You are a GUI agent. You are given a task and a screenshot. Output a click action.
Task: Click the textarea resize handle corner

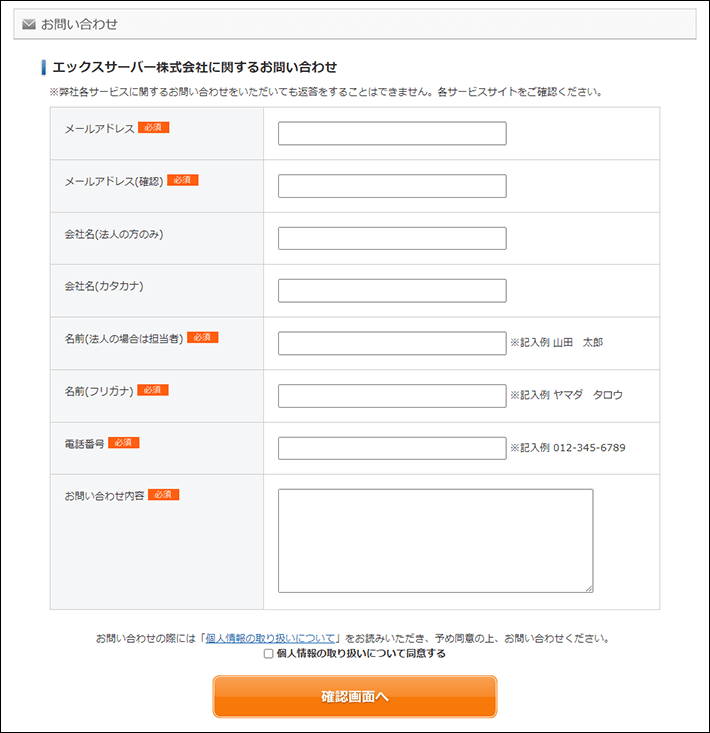click(589, 588)
